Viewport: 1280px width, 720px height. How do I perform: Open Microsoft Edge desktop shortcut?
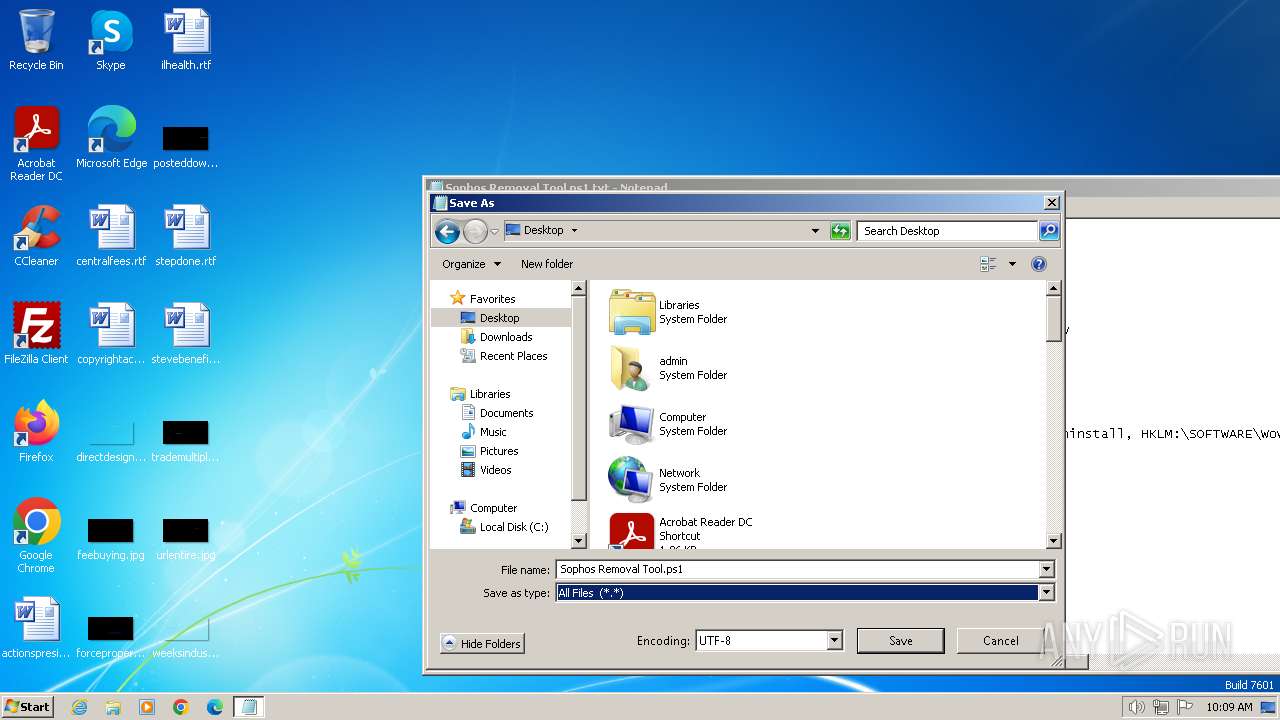pyautogui.click(x=111, y=138)
